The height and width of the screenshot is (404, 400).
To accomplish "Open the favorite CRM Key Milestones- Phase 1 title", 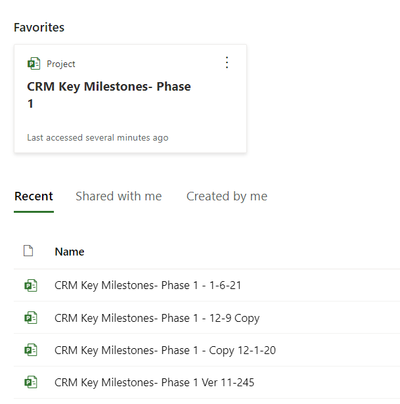I will pos(109,95).
